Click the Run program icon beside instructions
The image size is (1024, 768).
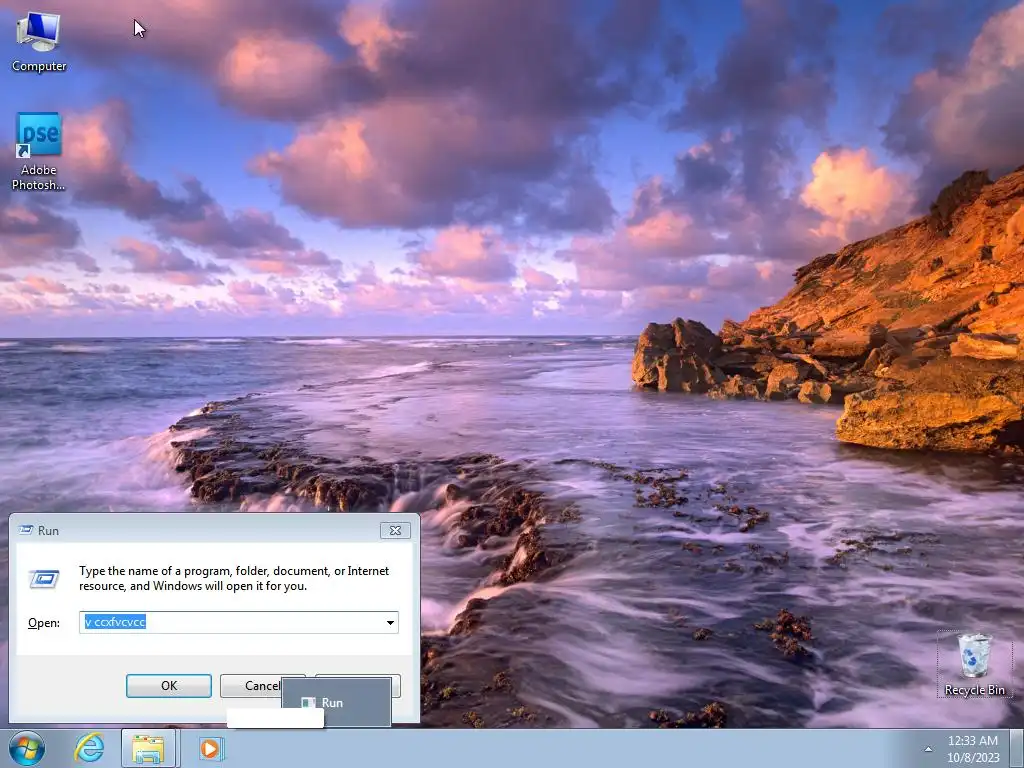pyautogui.click(x=44, y=578)
